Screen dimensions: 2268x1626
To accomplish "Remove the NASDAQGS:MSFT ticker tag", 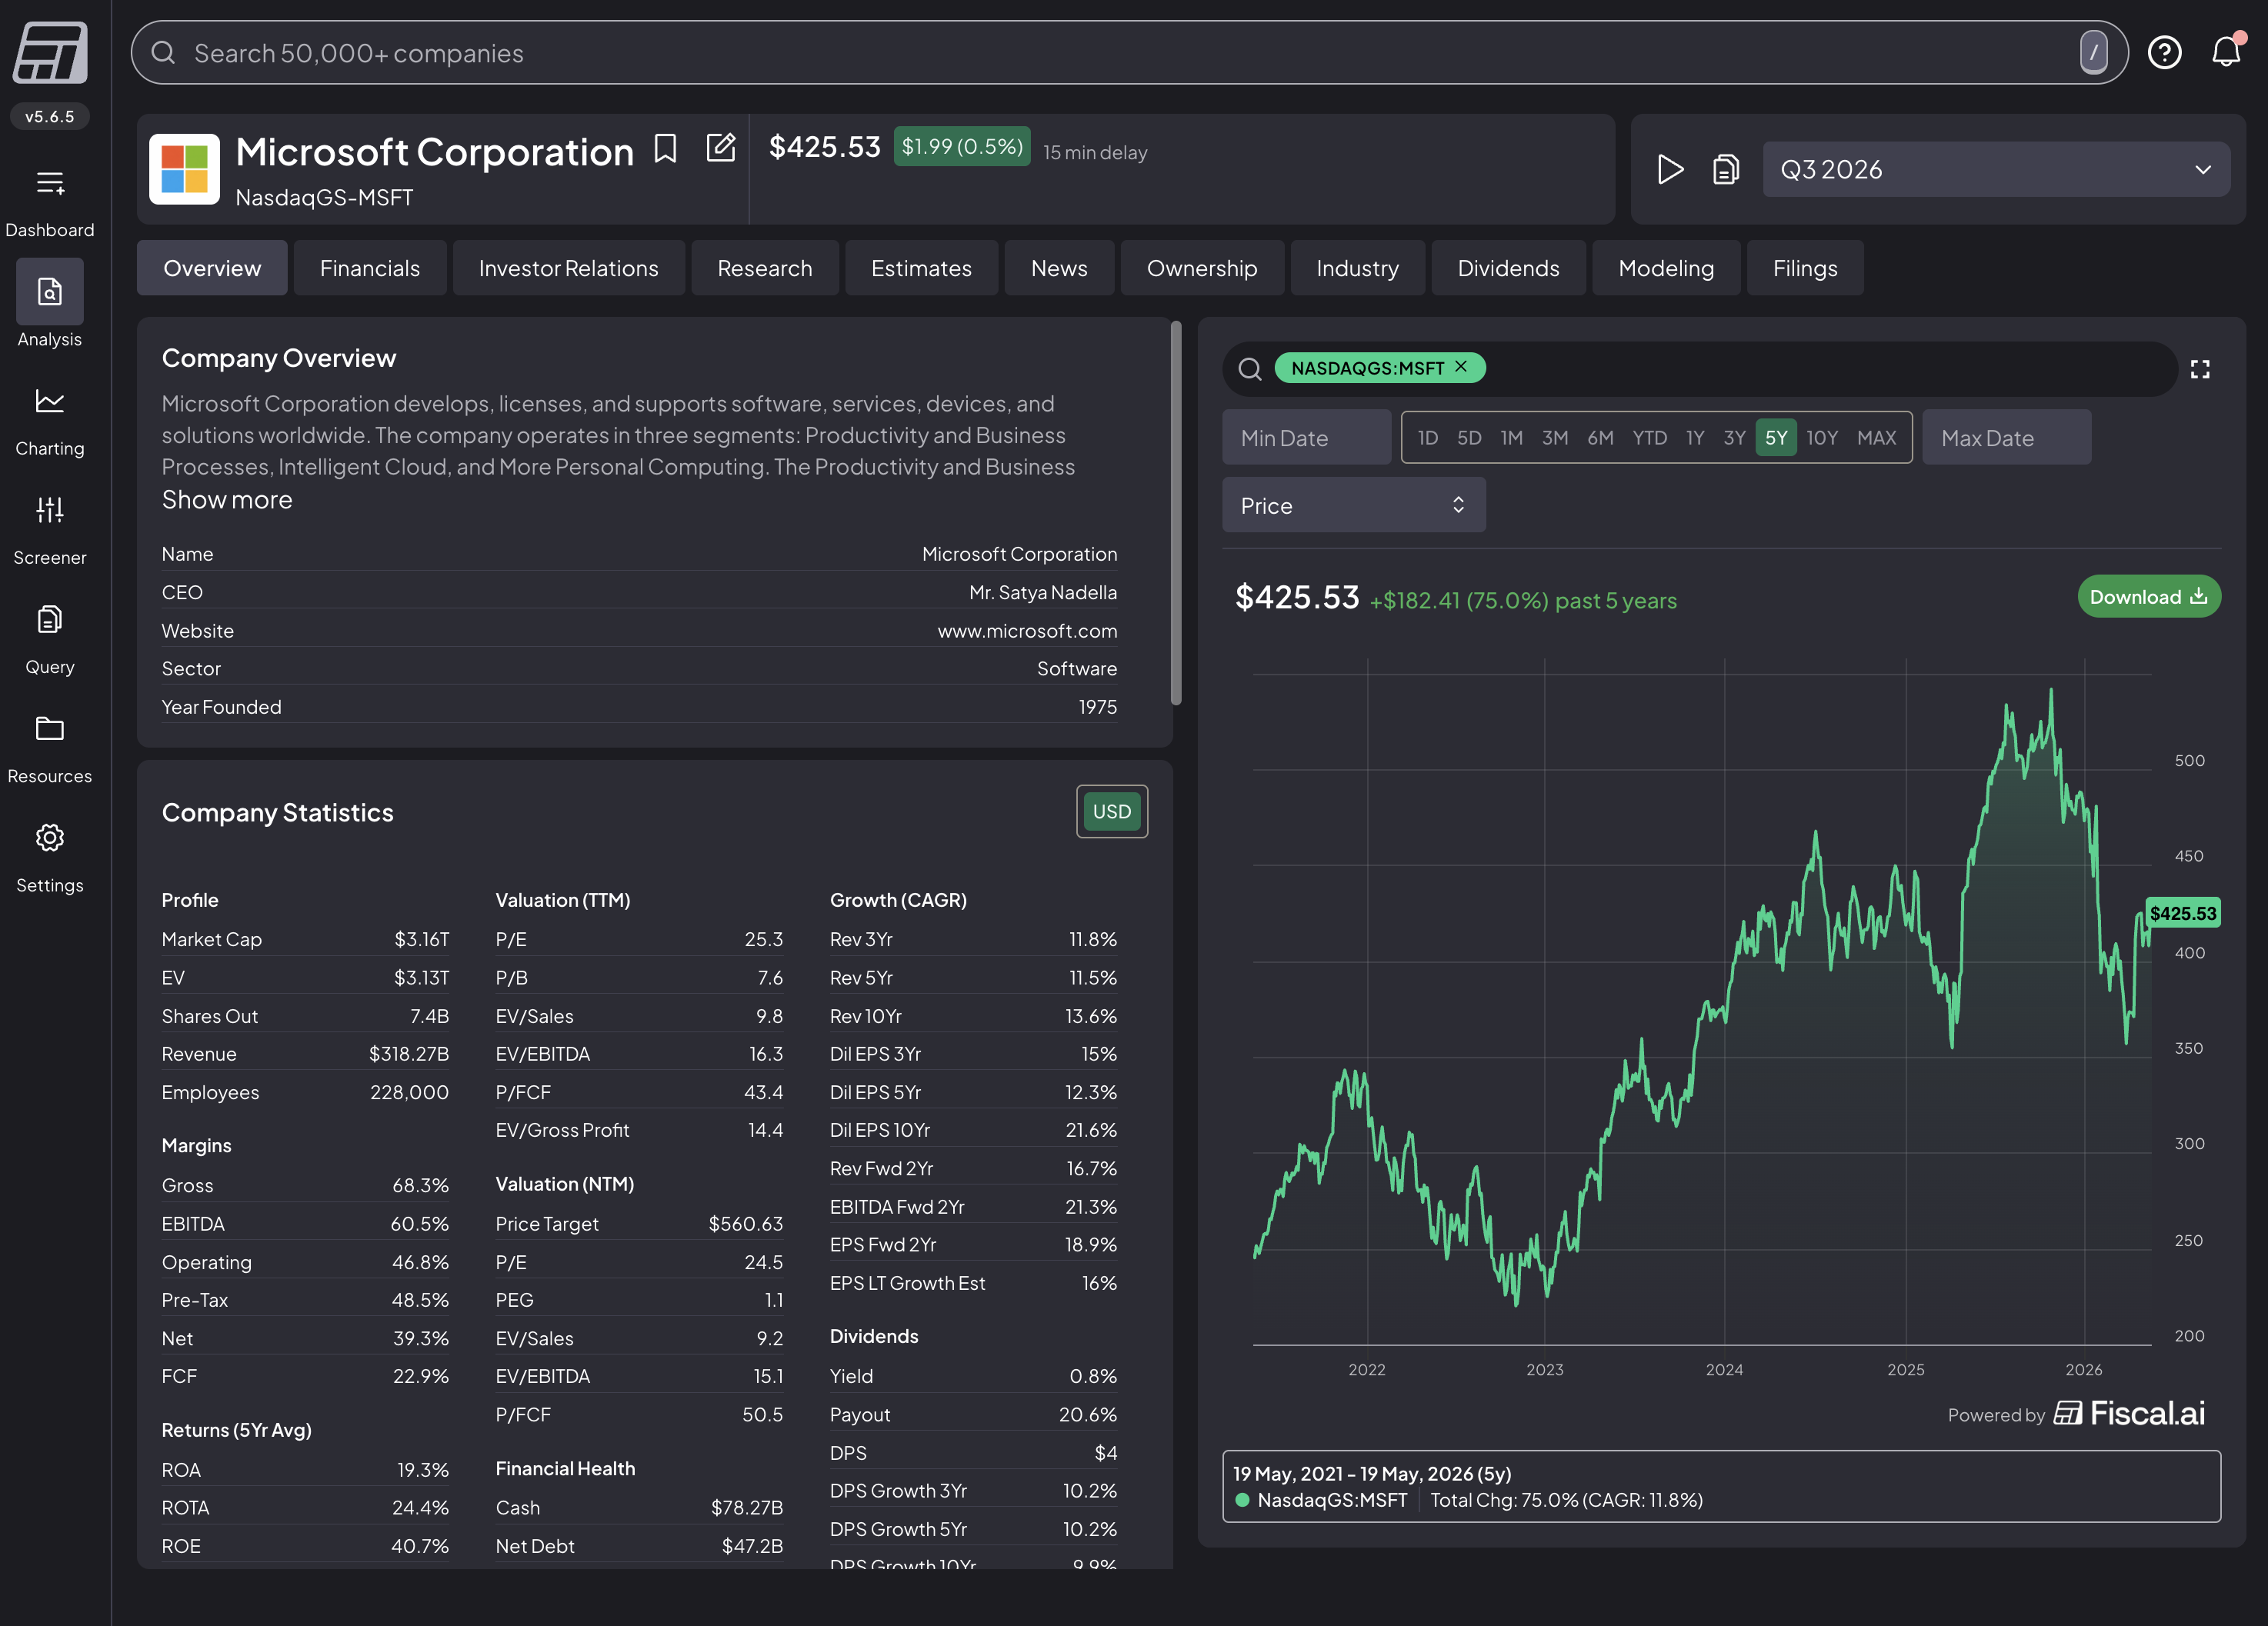I will coord(1461,367).
